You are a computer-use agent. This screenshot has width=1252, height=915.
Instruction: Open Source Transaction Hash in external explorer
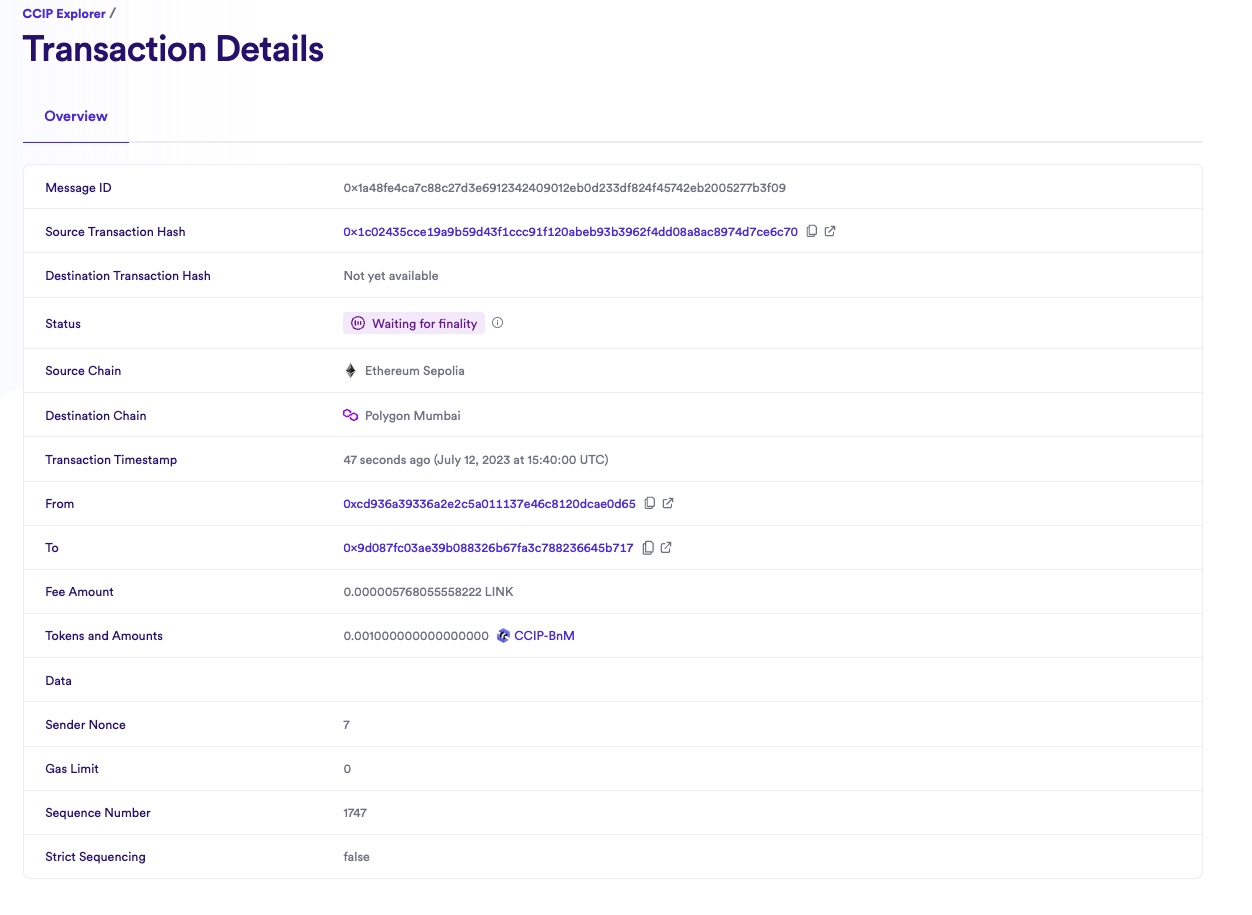830,231
